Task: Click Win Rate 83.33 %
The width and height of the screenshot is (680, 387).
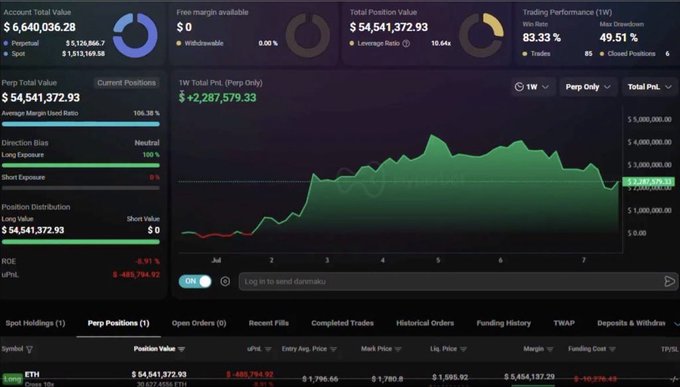Action: (x=541, y=38)
